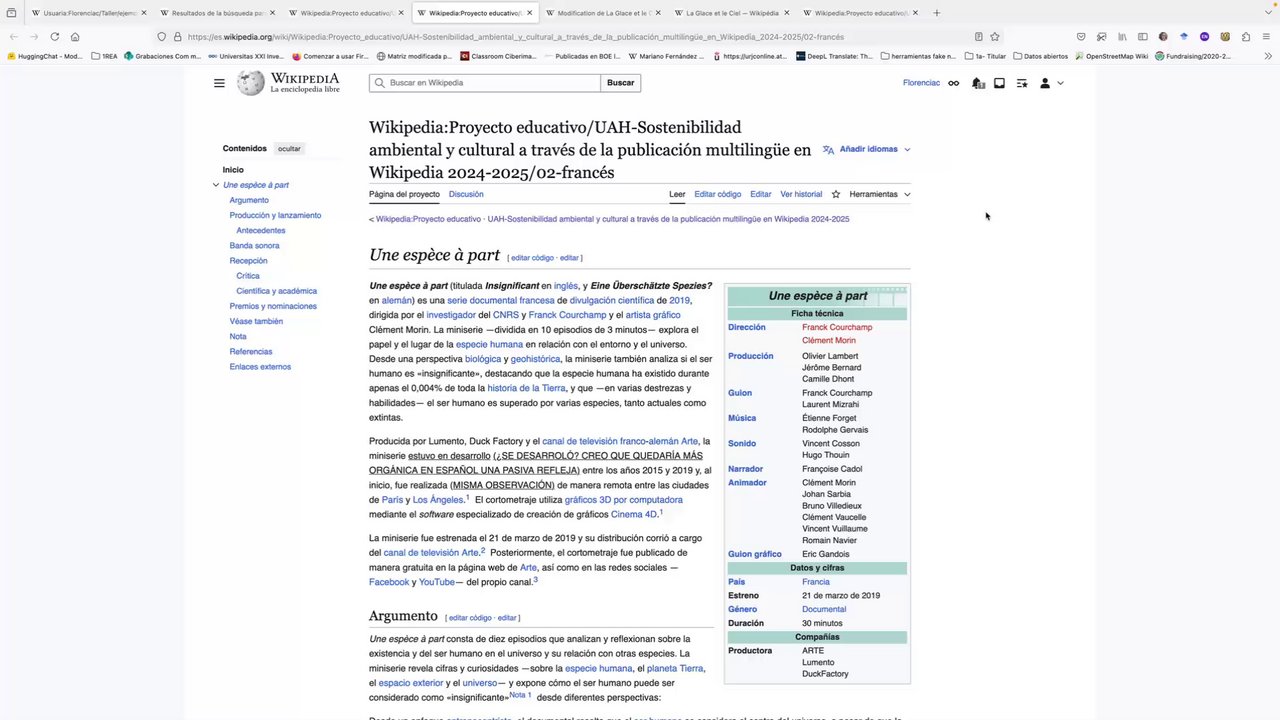Viewport: 1280px width, 720px height.
Task: Open the tab list button at far left
Action: [11, 13]
